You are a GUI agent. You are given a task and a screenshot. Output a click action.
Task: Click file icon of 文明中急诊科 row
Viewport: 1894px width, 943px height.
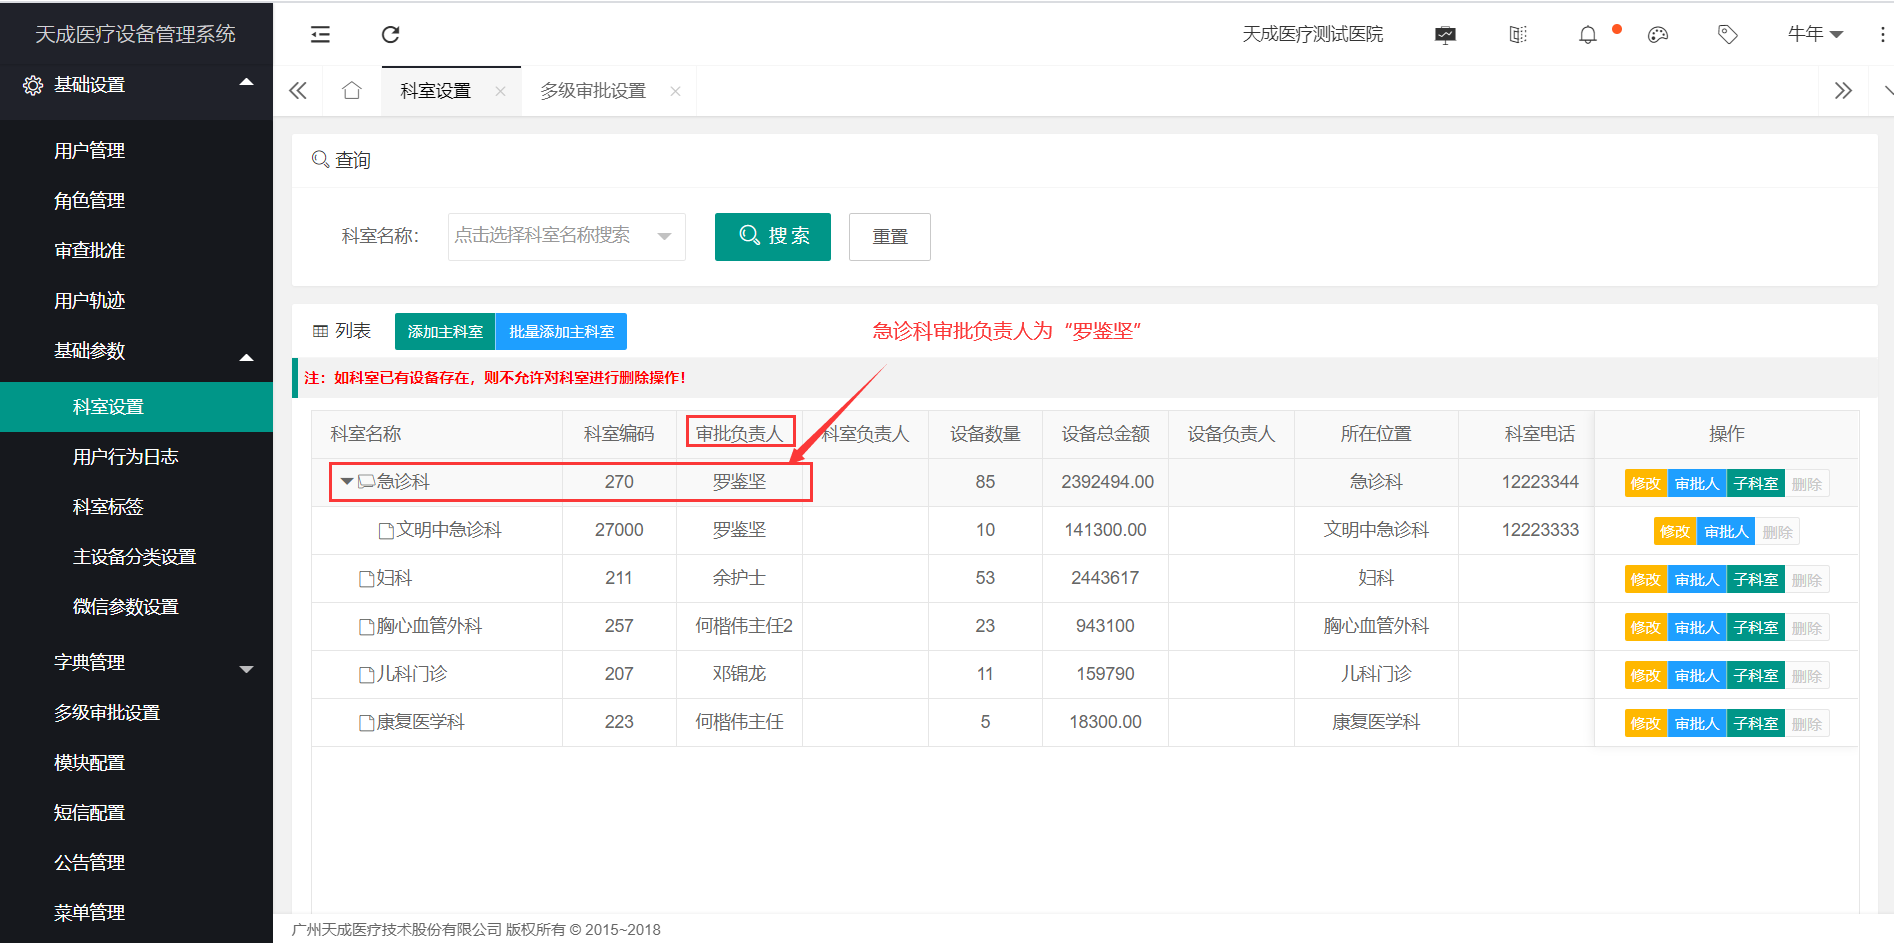[x=386, y=531]
